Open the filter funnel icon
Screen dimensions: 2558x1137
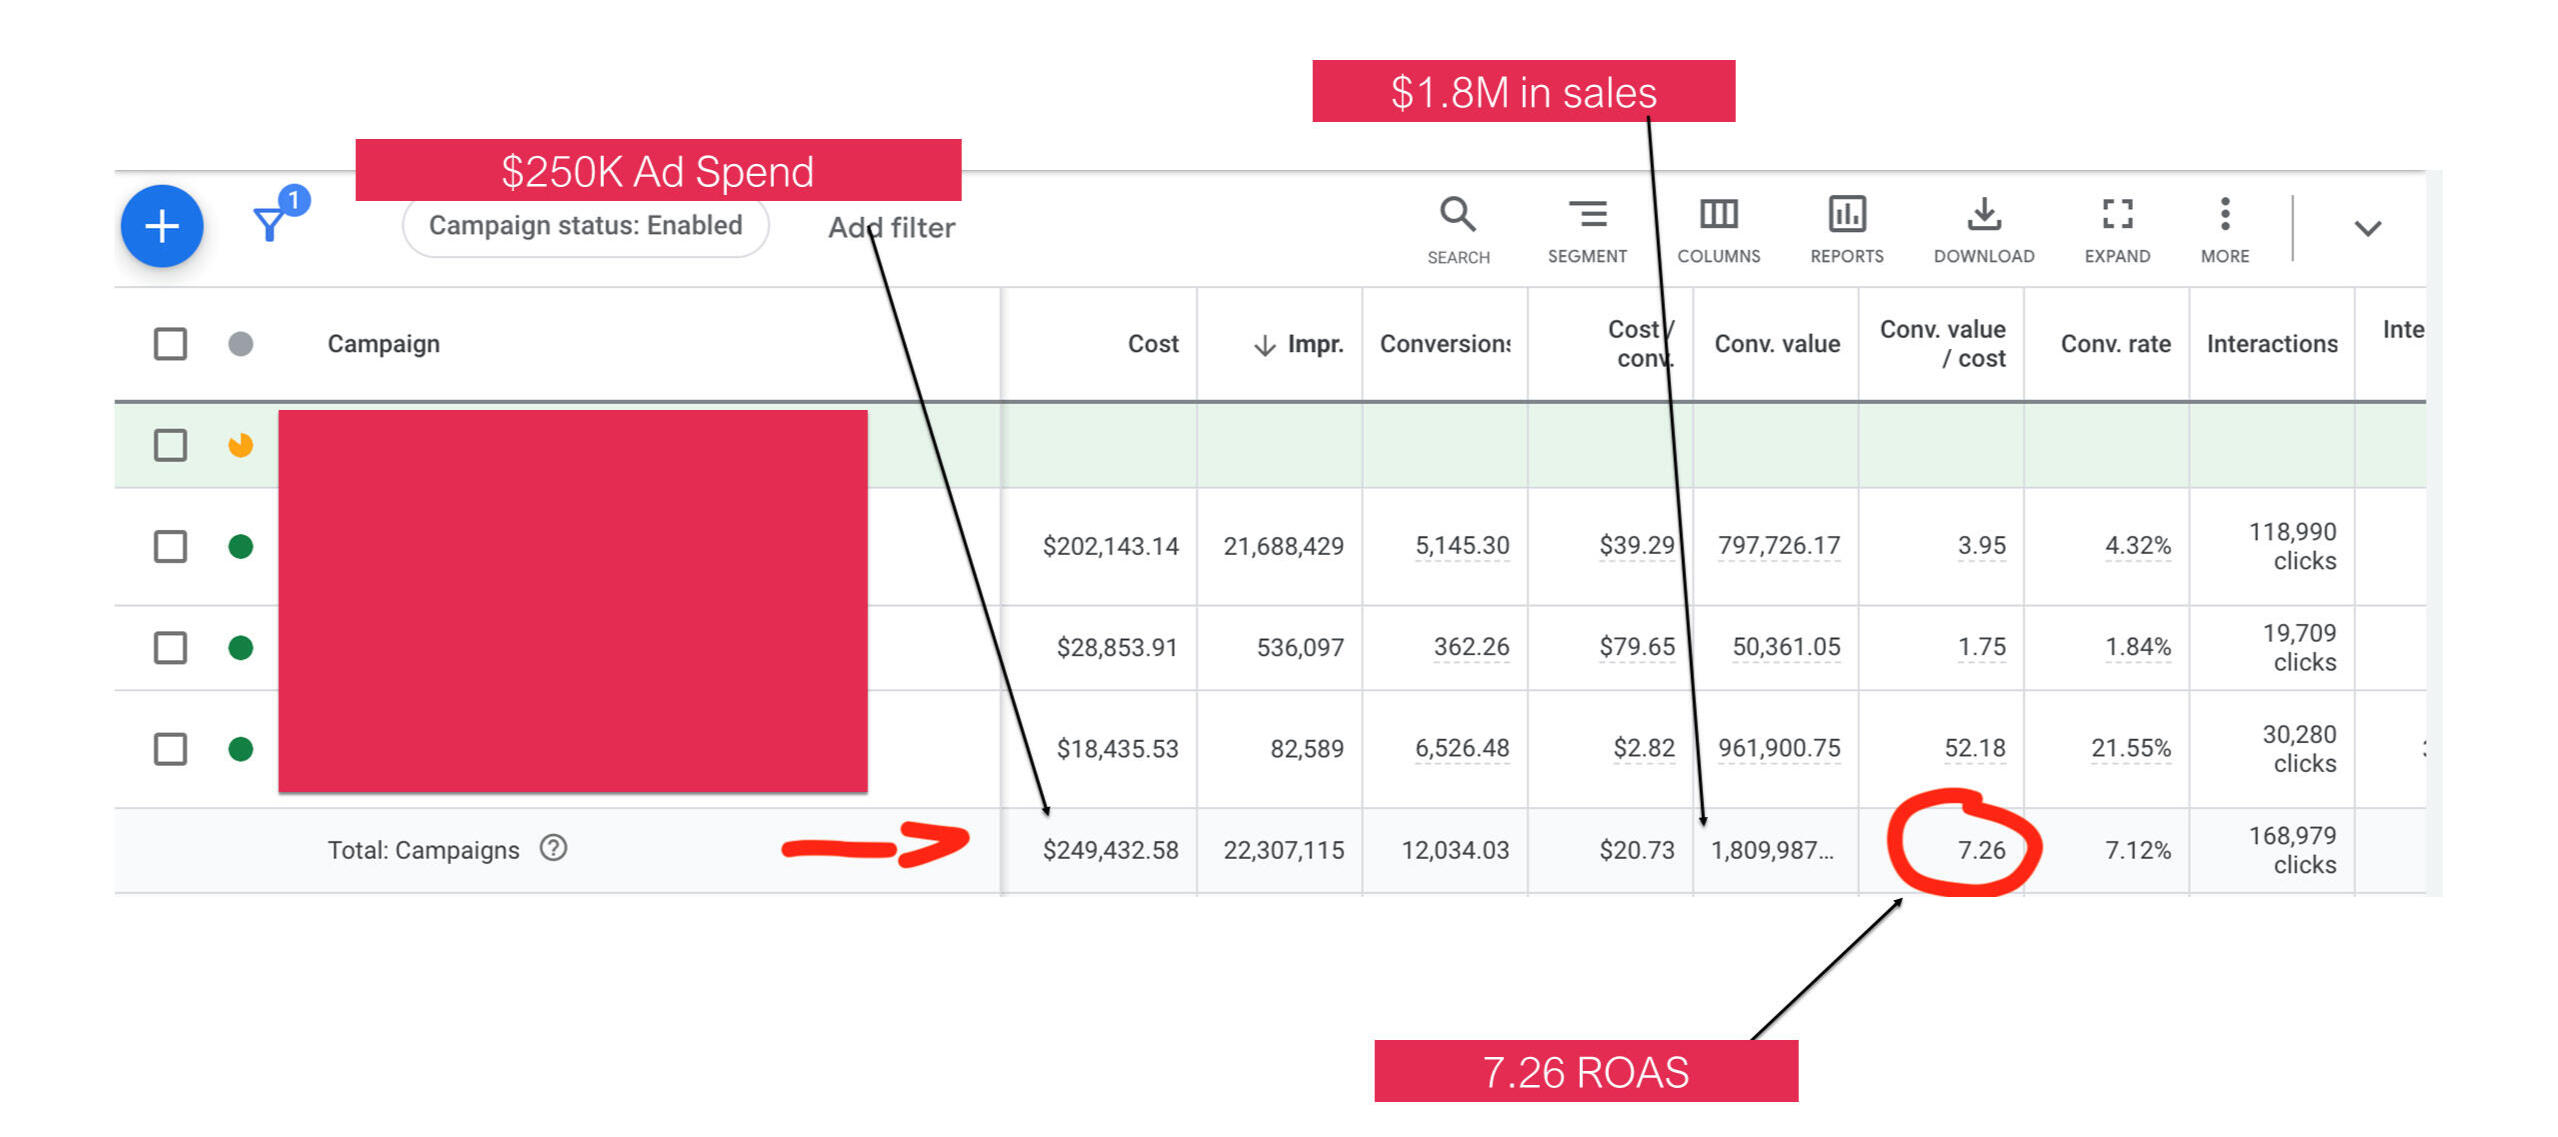(270, 223)
